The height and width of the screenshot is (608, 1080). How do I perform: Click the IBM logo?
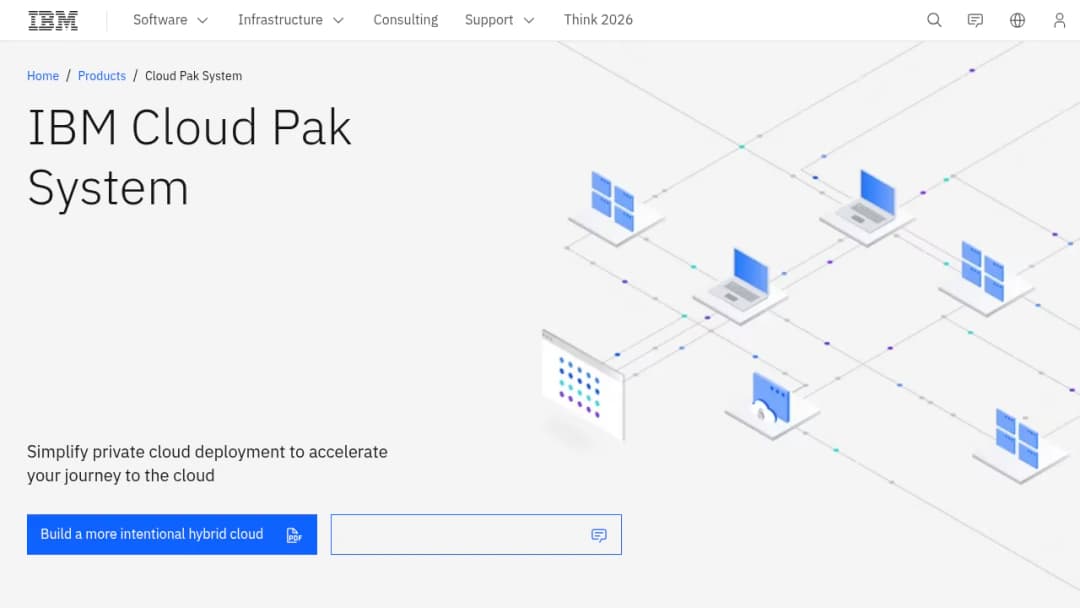tap(53, 20)
